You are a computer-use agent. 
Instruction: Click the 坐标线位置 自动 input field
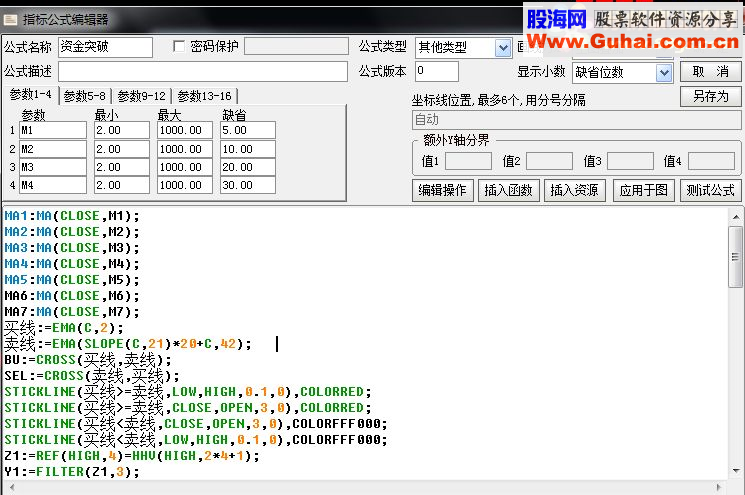click(x=576, y=120)
